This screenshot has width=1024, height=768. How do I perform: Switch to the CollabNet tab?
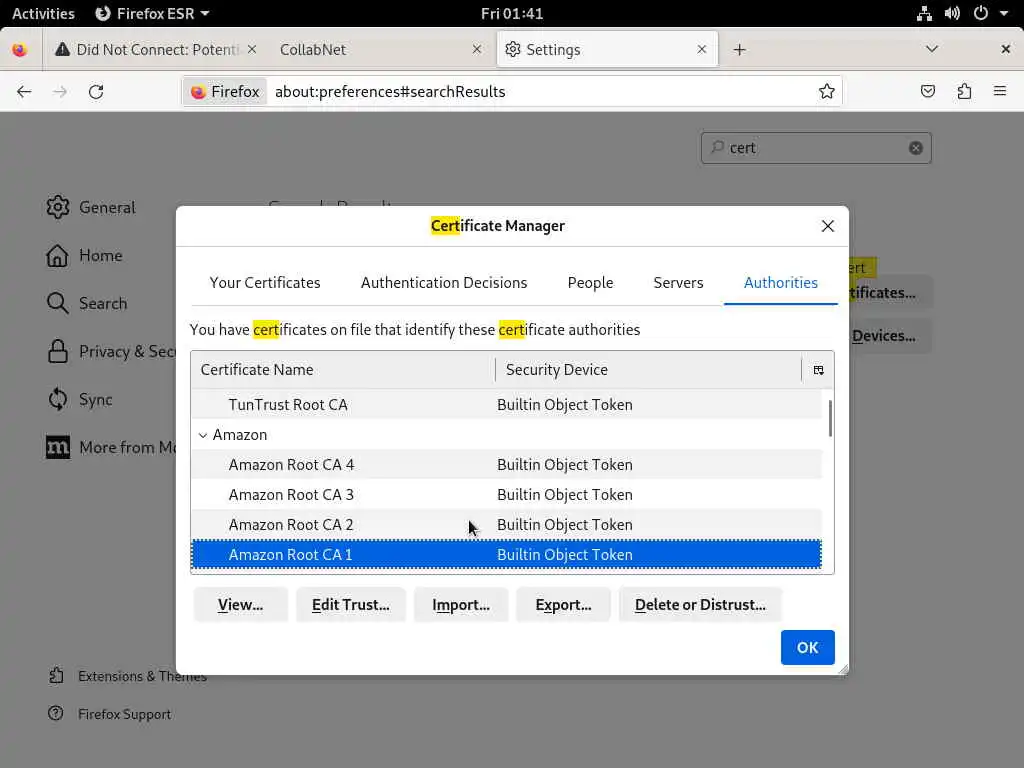[381, 50]
